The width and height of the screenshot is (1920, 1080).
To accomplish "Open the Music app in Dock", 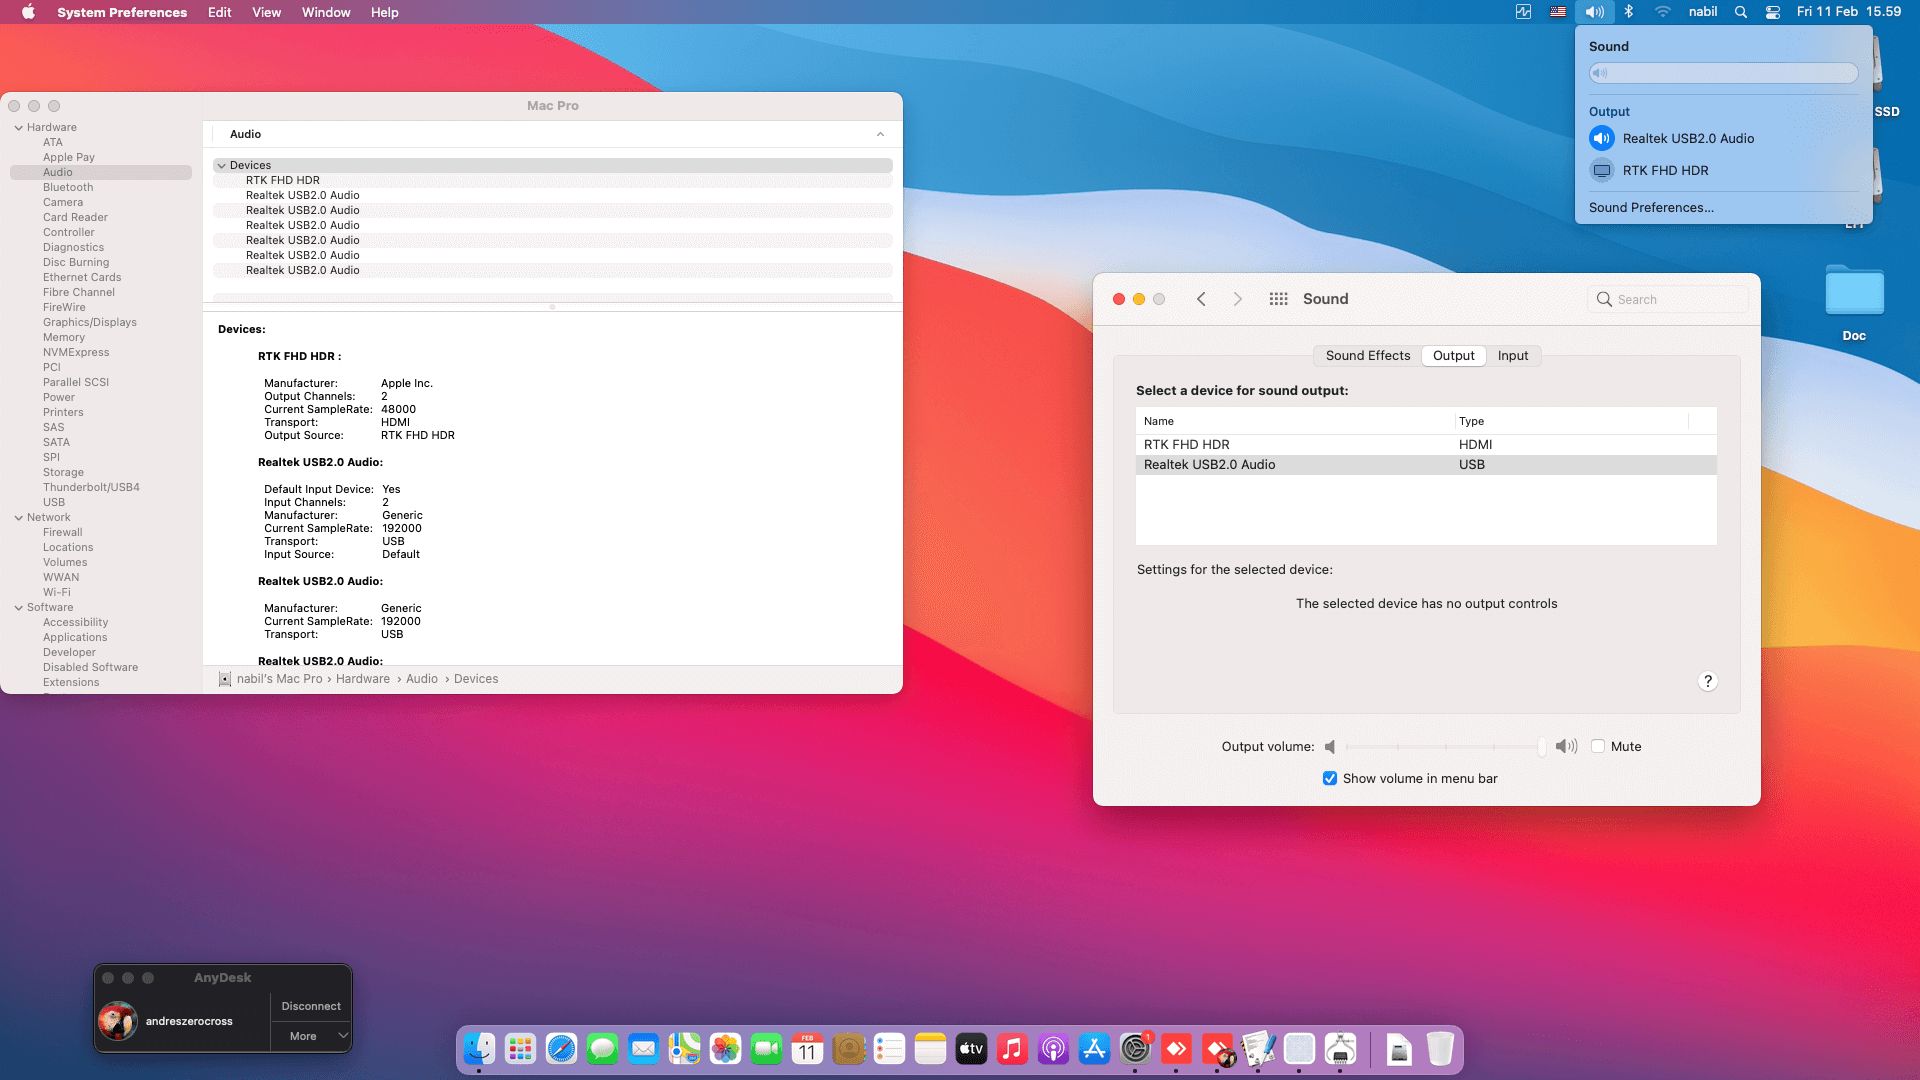I will click(x=1012, y=1049).
